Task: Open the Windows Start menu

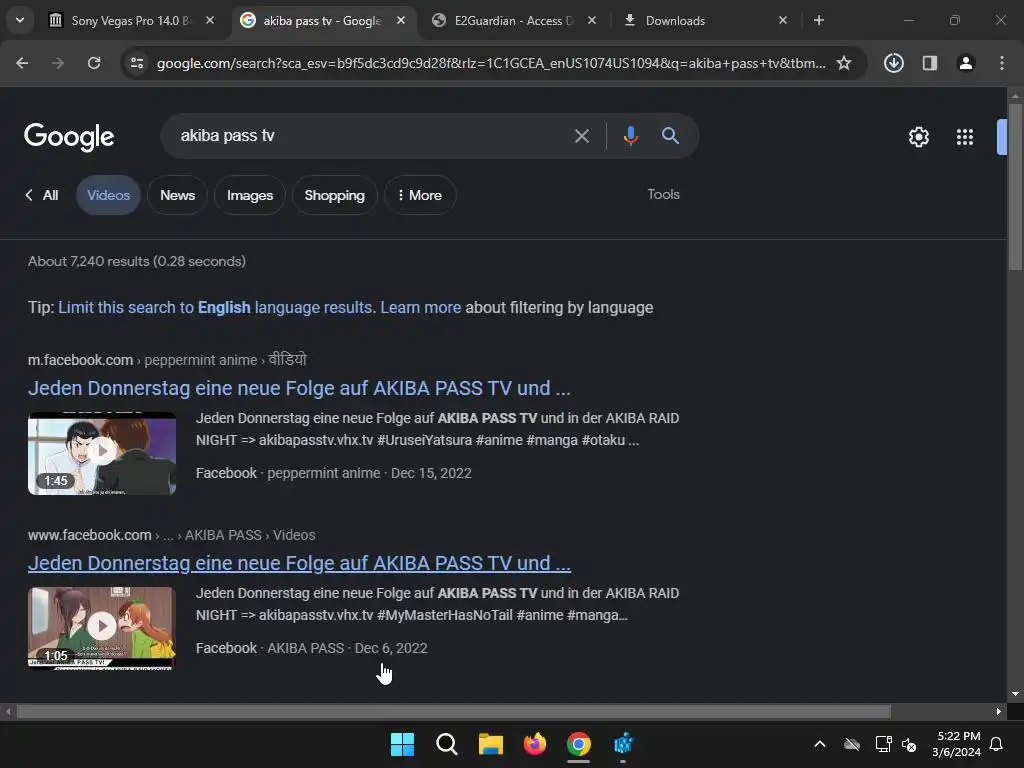Action: pyautogui.click(x=402, y=744)
